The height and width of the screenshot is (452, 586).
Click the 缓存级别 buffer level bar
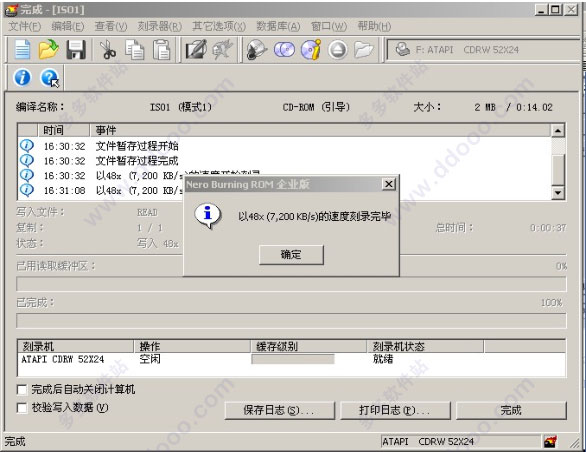pos(293,359)
